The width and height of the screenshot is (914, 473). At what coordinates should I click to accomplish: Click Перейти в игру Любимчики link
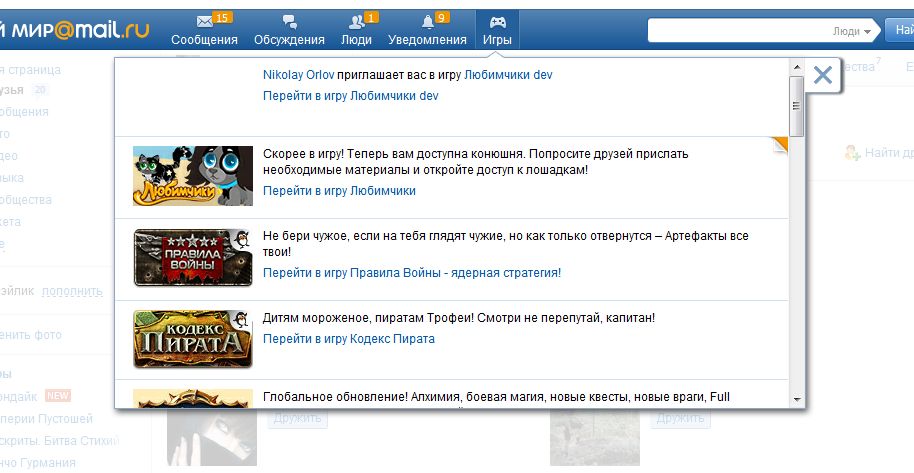click(339, 191)
